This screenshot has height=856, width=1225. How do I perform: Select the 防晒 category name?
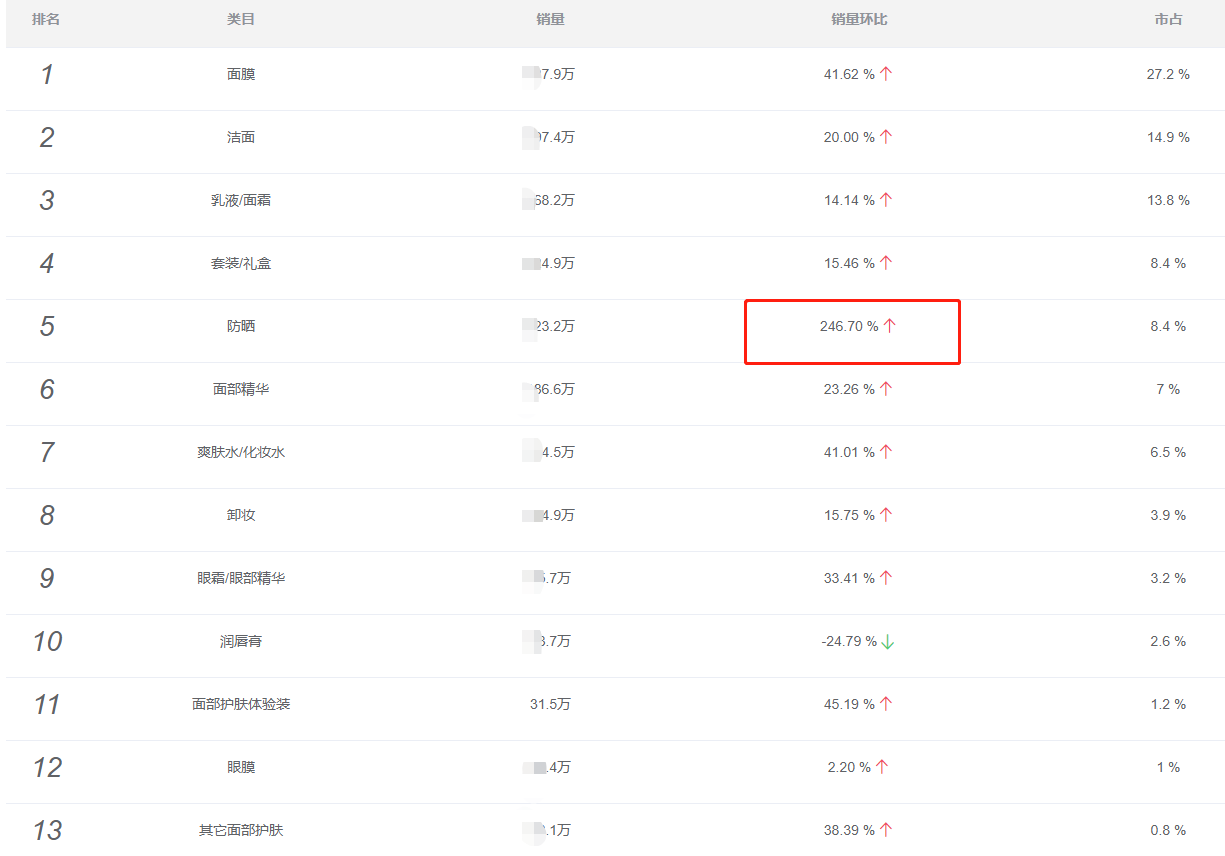pos(241,326)
